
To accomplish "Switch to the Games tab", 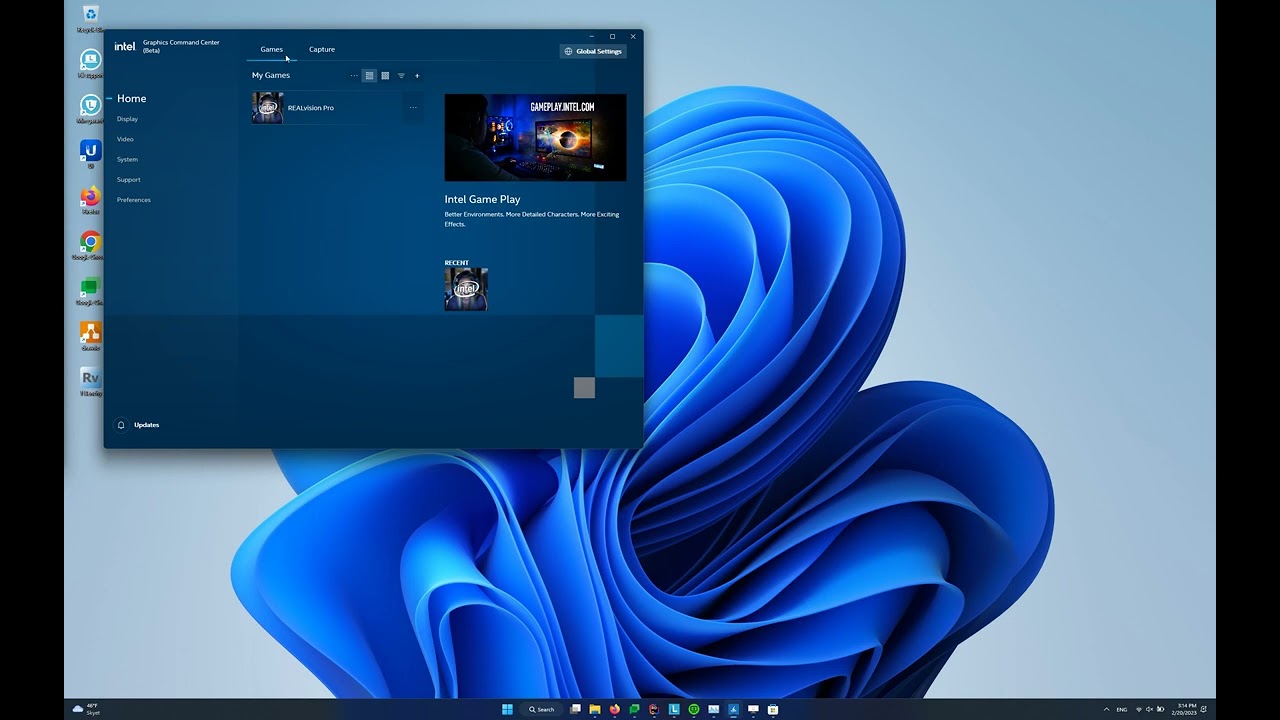I will click(272, 49).
